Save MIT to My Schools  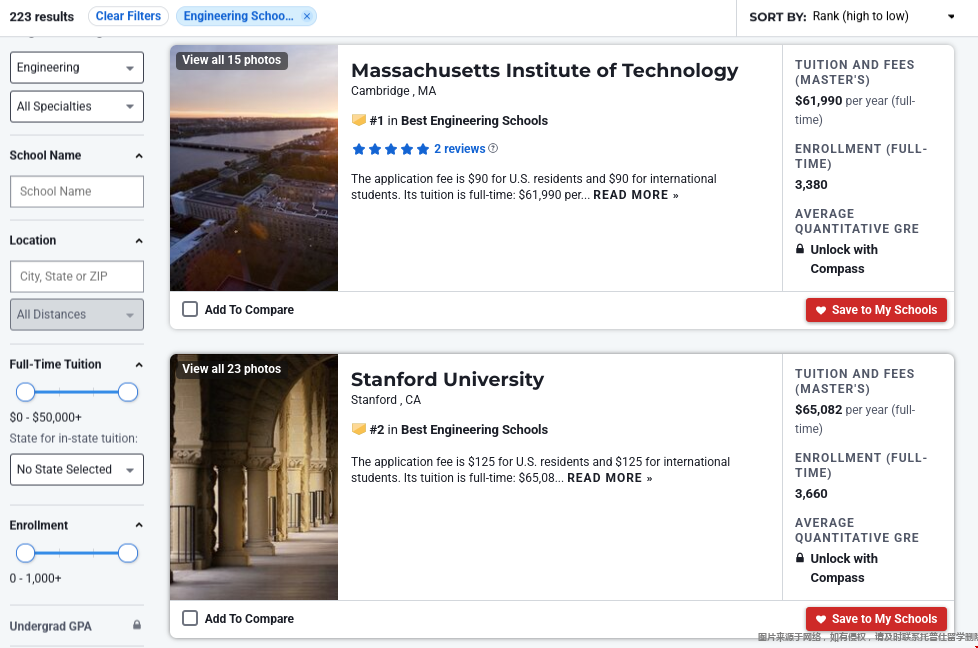876,310
